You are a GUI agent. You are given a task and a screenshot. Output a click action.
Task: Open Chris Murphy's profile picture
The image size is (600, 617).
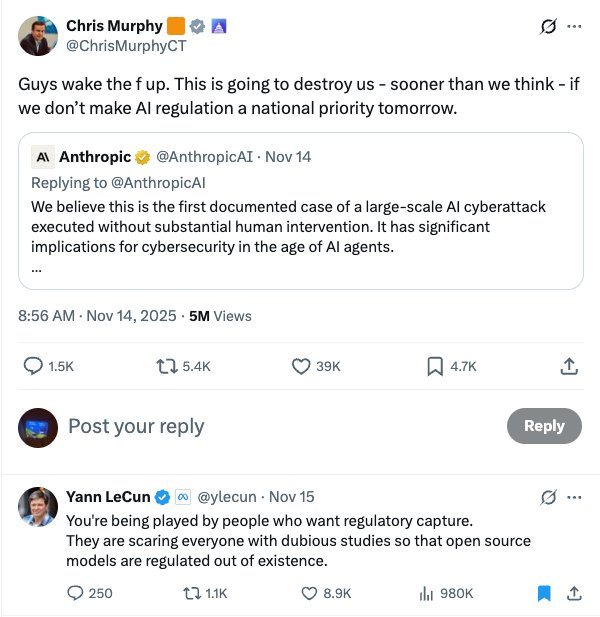coord(38,35)
